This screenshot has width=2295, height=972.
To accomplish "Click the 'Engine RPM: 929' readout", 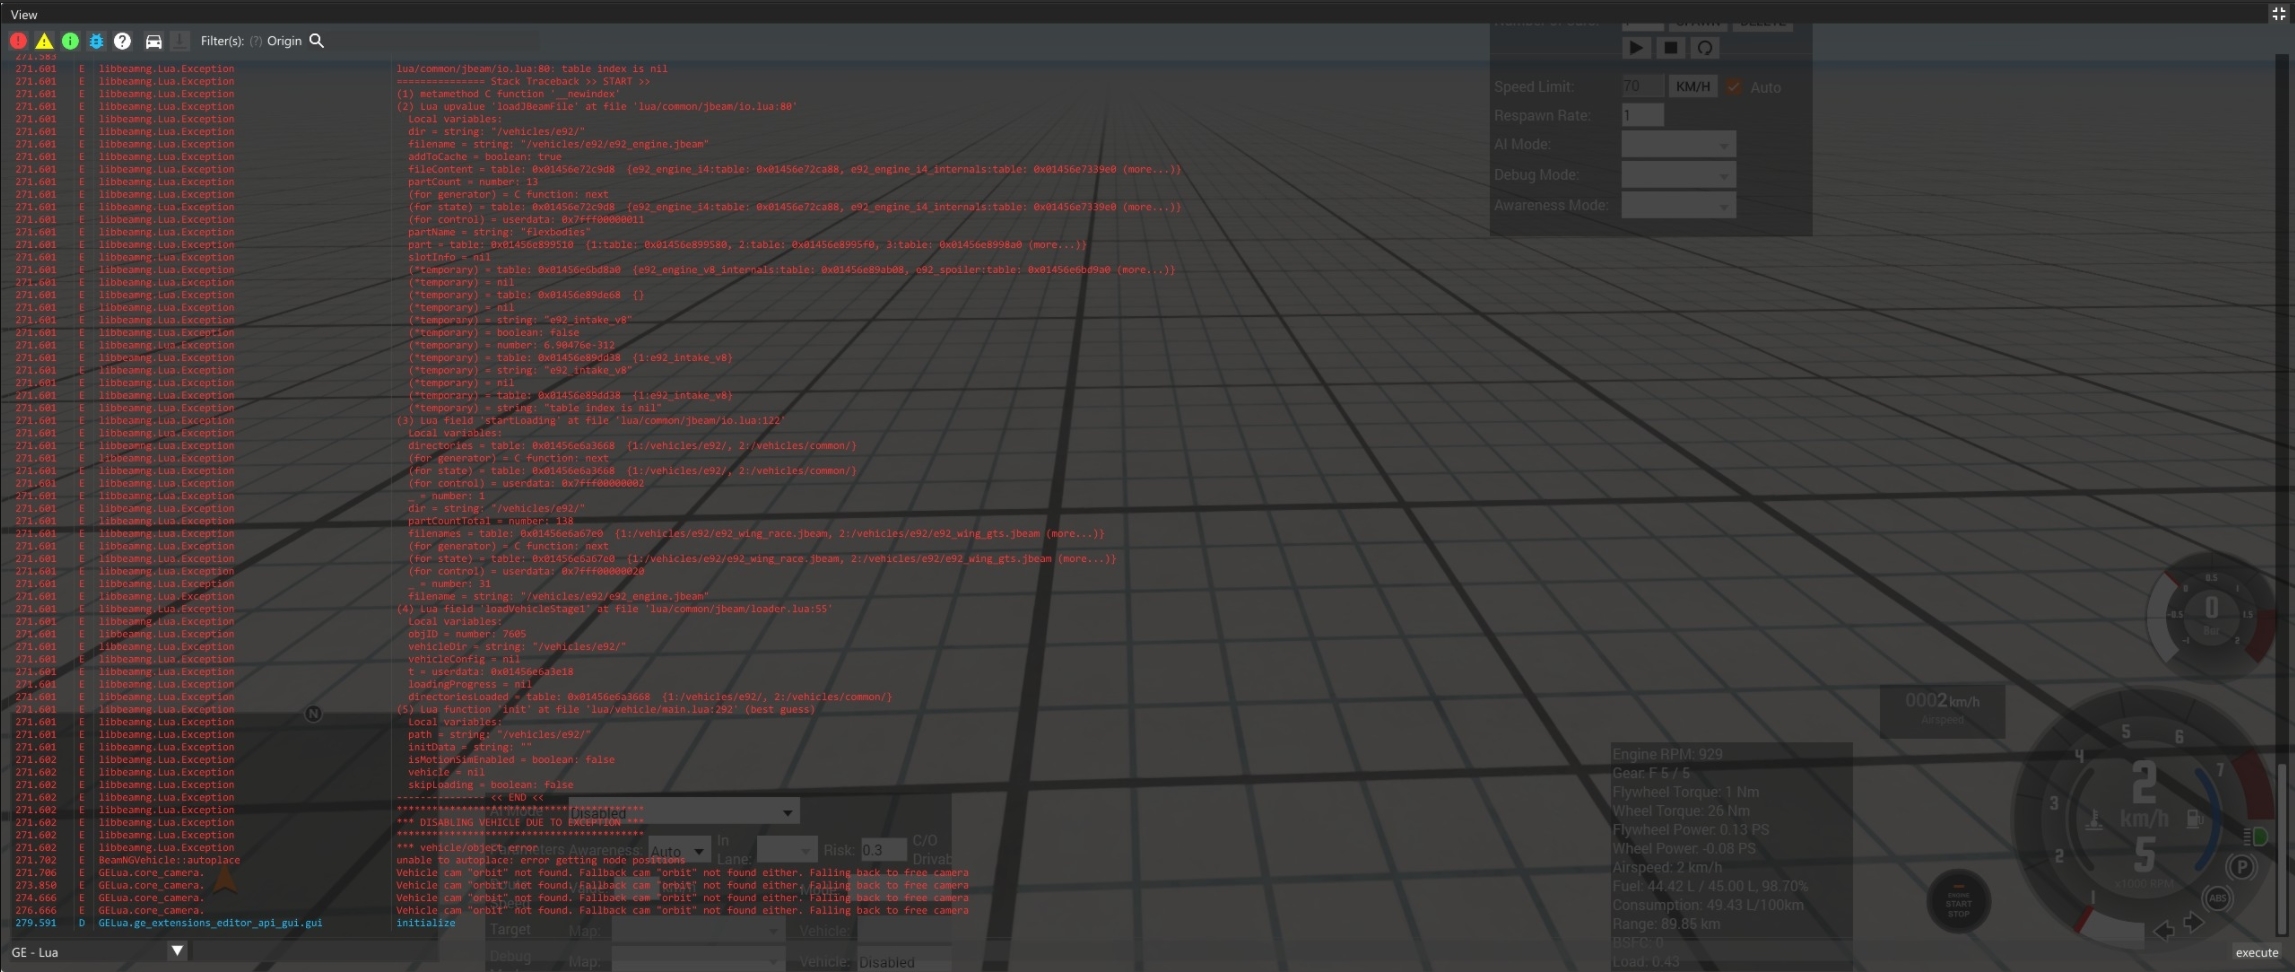I will [1667, 754].
